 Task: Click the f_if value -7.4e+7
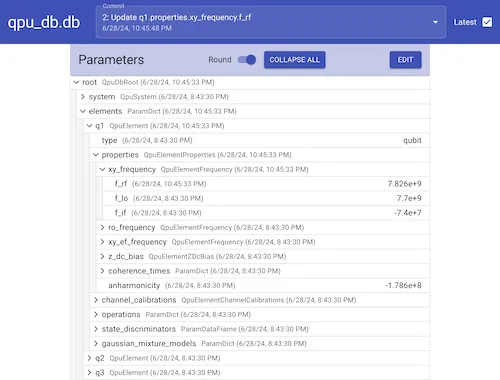click(408, 213)
